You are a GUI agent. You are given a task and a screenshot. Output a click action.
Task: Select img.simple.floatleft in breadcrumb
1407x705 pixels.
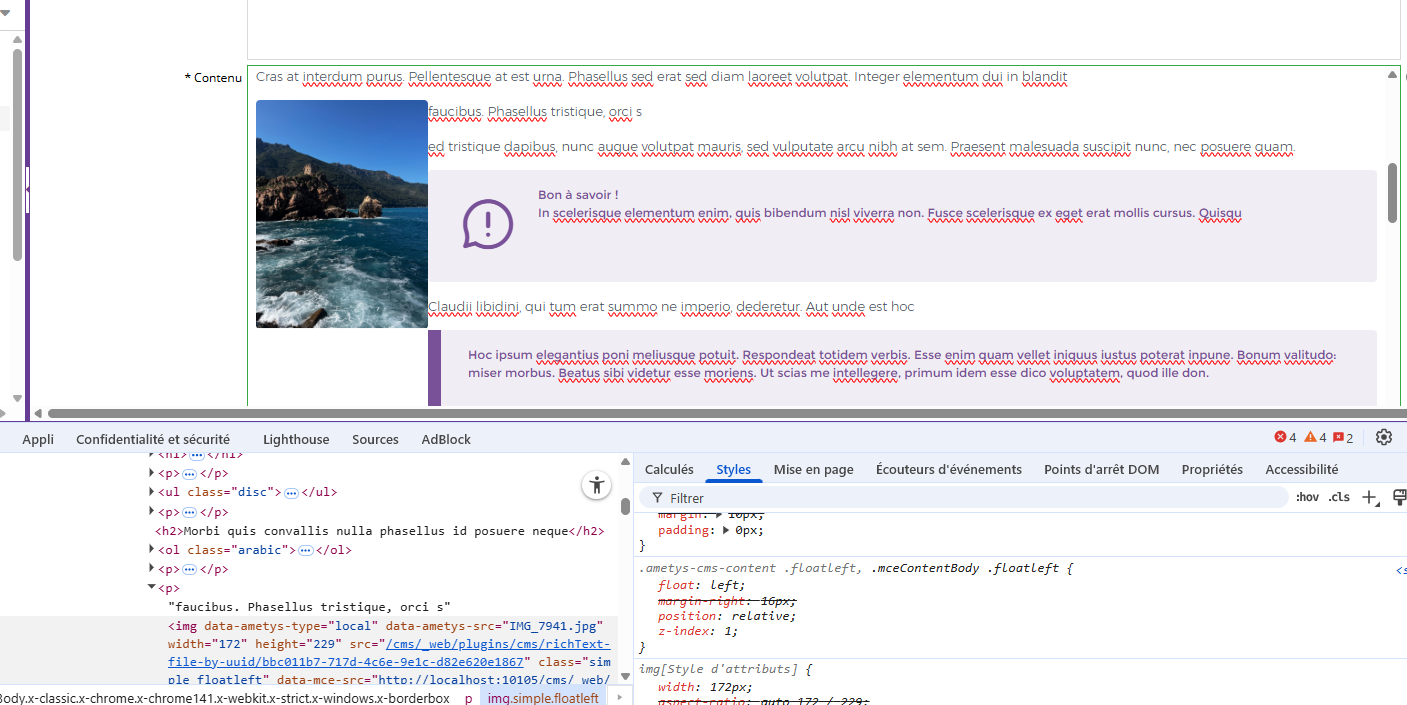coord(543,698)
